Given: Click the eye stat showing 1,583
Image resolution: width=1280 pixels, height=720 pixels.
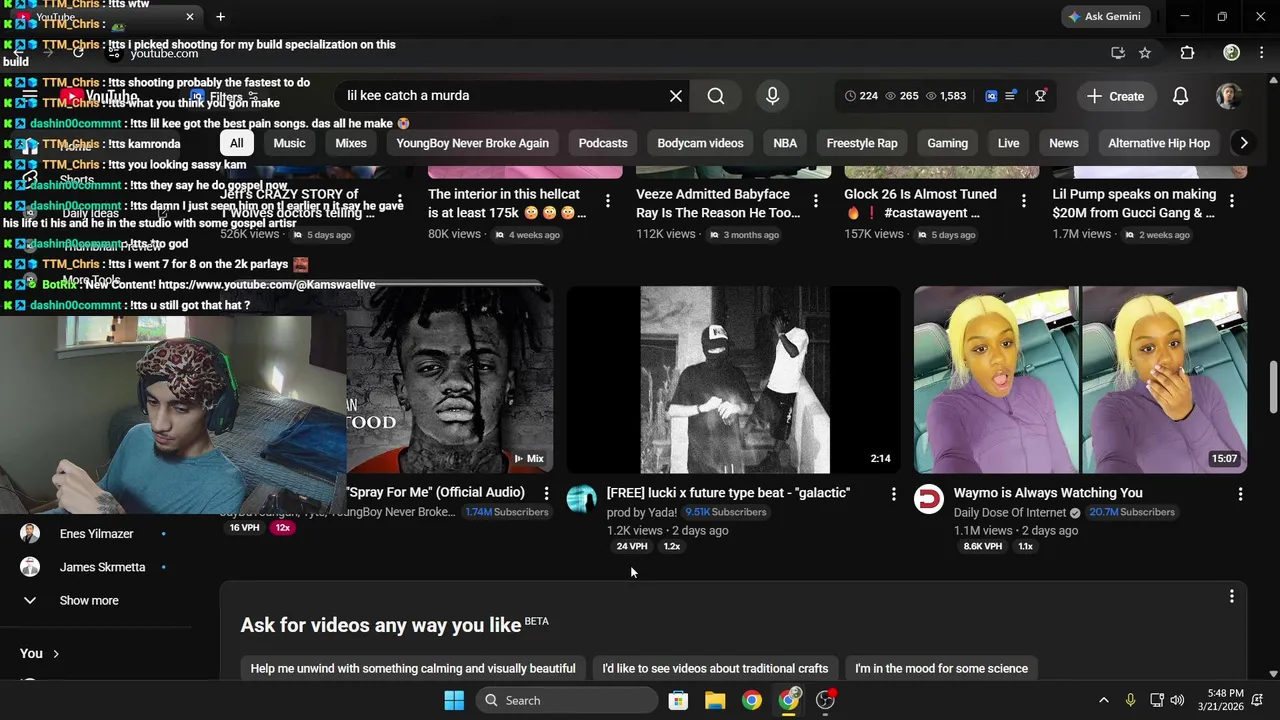Looking at the screenshot, I should pyautogui.click(x=946, y=96).
